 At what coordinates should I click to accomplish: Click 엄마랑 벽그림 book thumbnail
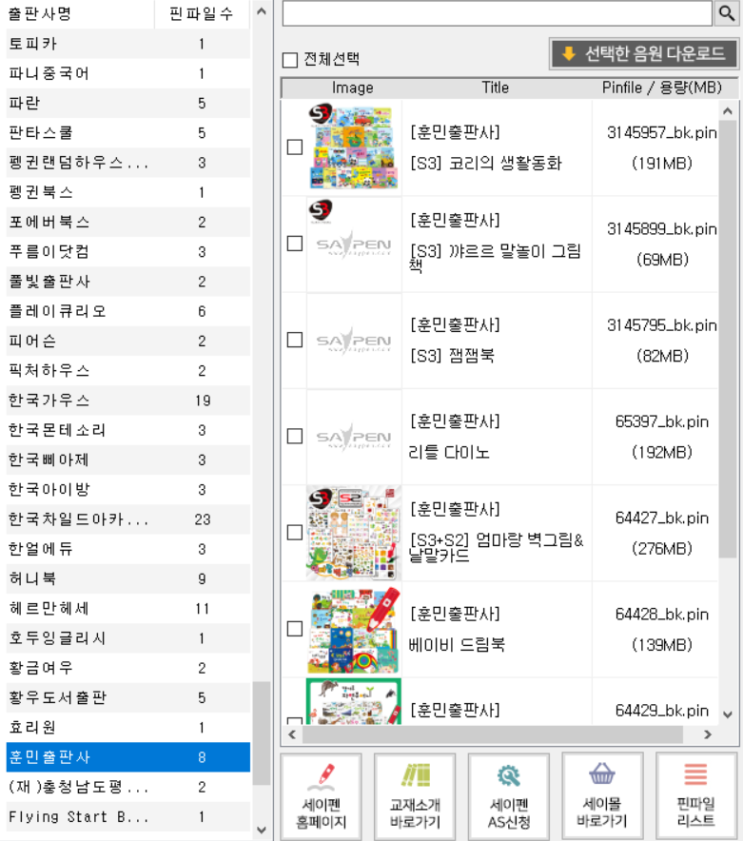[x=354, y=533]
